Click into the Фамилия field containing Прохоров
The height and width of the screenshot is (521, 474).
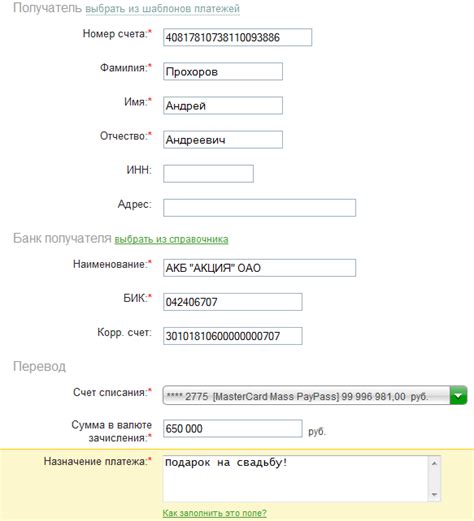click(223, 71)
